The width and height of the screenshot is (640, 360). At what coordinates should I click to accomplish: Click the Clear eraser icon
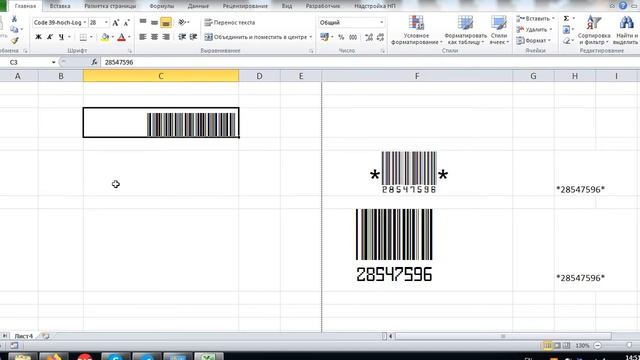[x=567, y=40]
